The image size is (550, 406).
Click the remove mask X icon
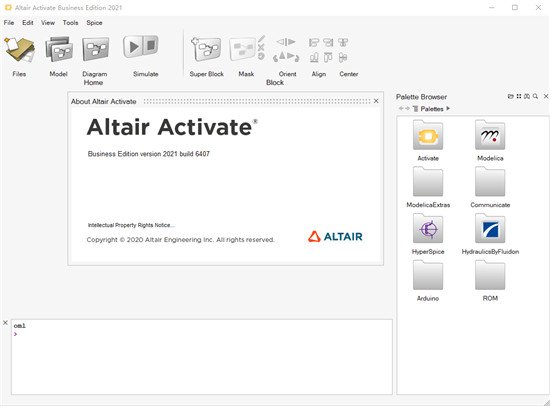click(x=261, y=47)
